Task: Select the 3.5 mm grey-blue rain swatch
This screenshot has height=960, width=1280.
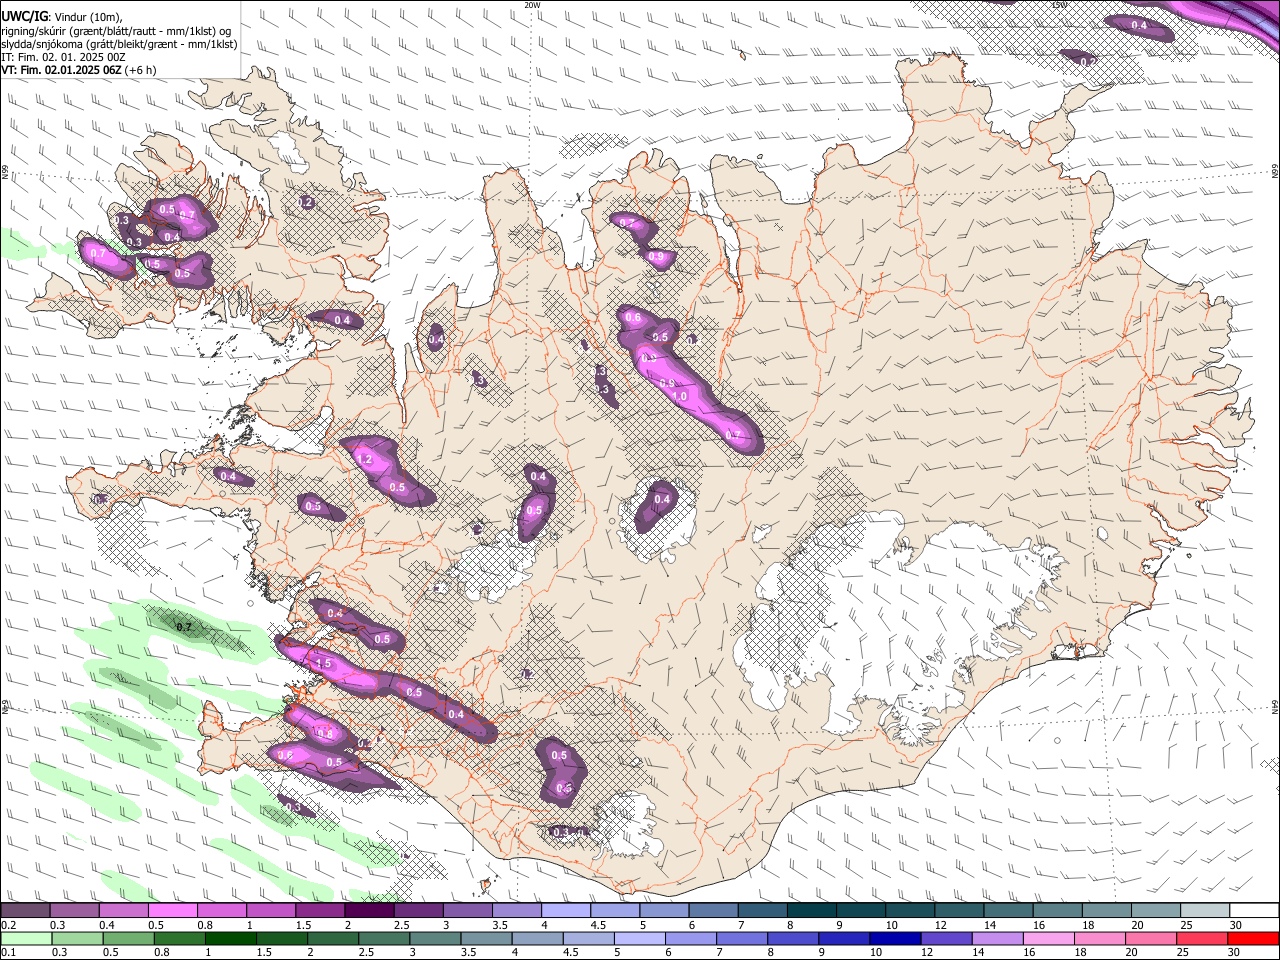Action: coord(486,939)
